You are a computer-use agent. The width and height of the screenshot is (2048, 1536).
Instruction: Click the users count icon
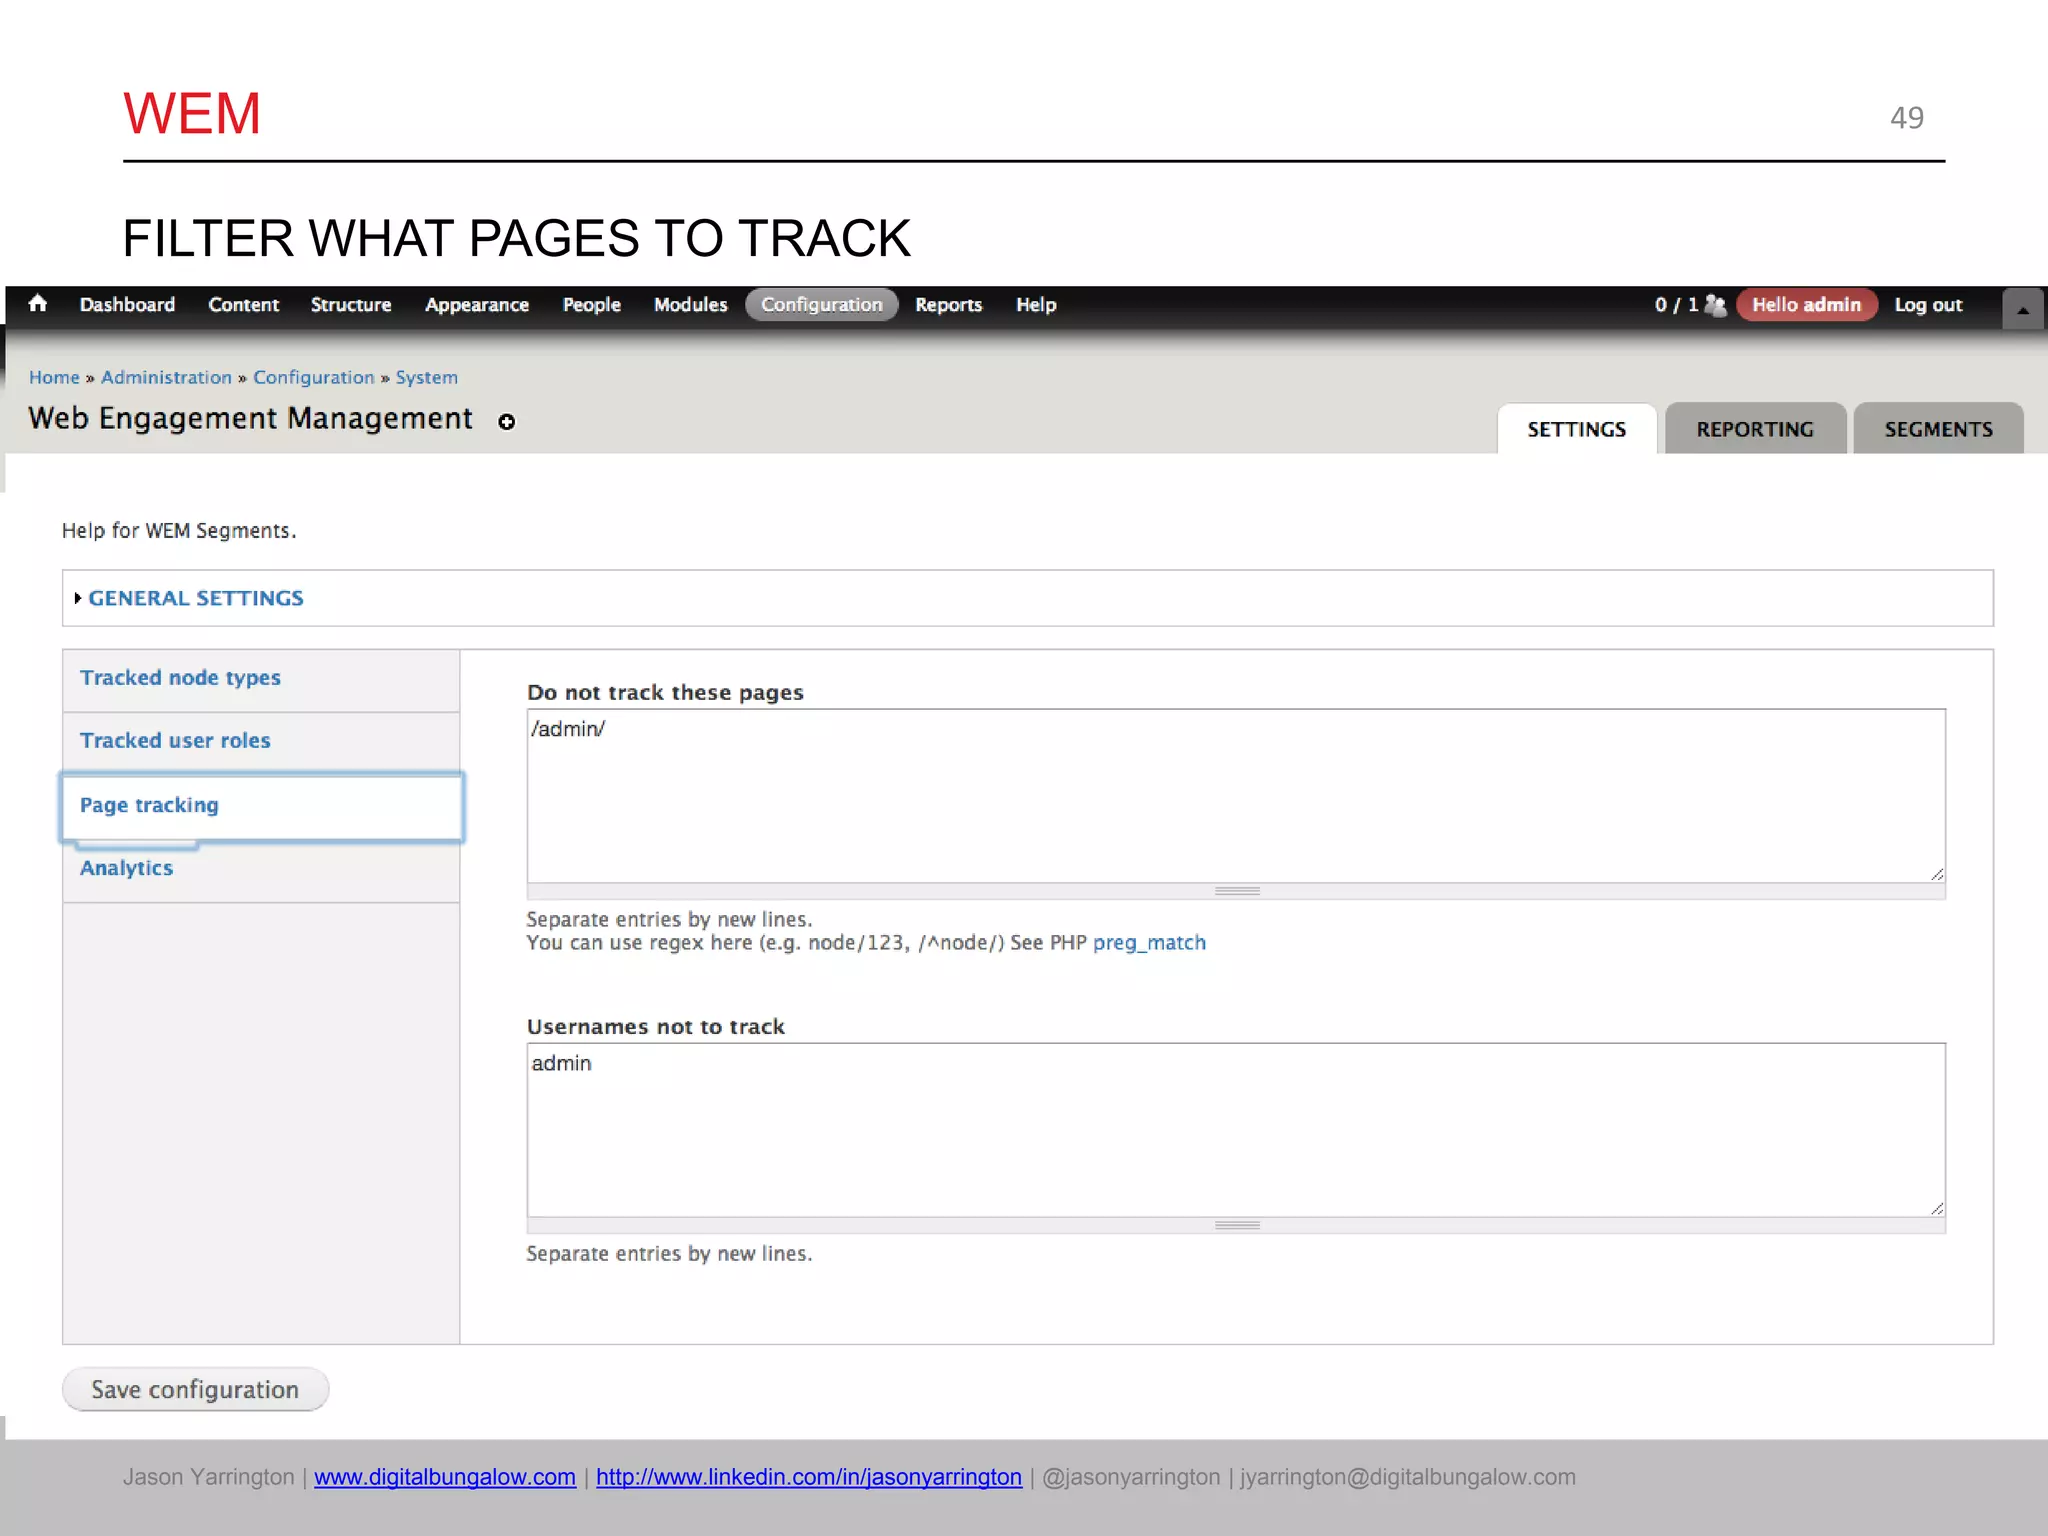1714,305
